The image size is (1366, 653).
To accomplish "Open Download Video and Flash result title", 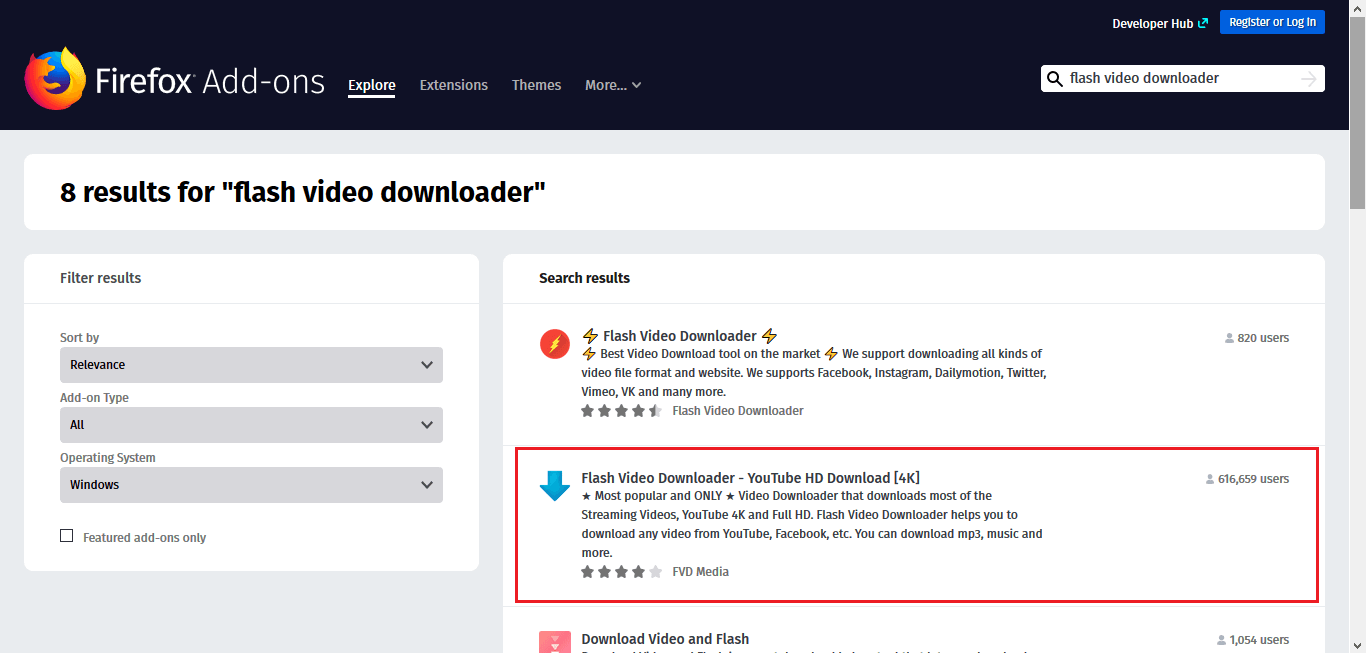I will [x=665, y=639].
